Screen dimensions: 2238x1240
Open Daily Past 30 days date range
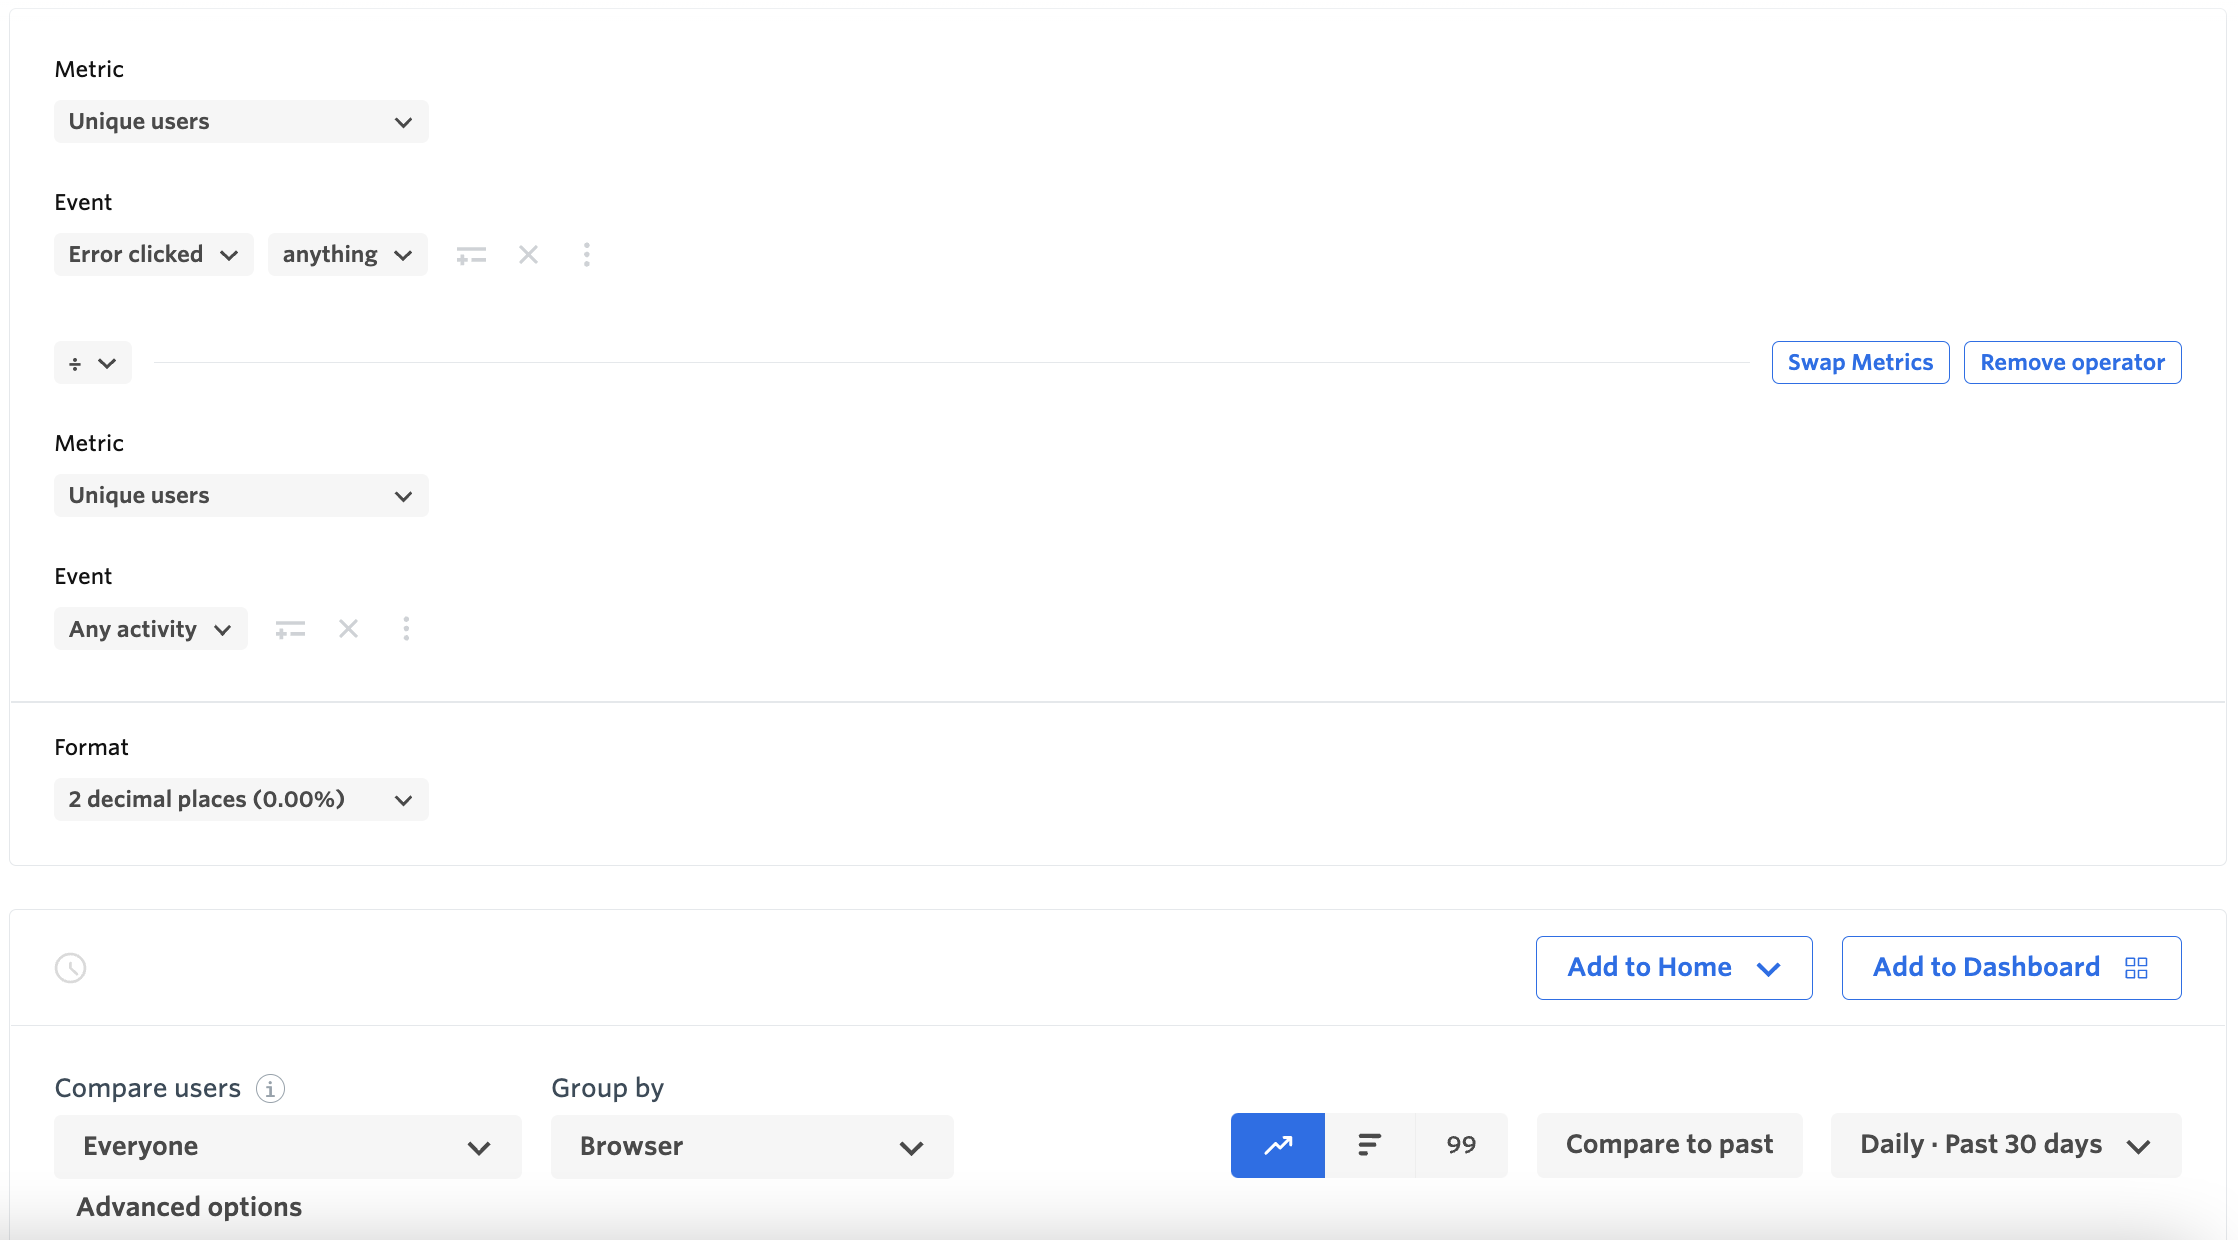2006,1145
